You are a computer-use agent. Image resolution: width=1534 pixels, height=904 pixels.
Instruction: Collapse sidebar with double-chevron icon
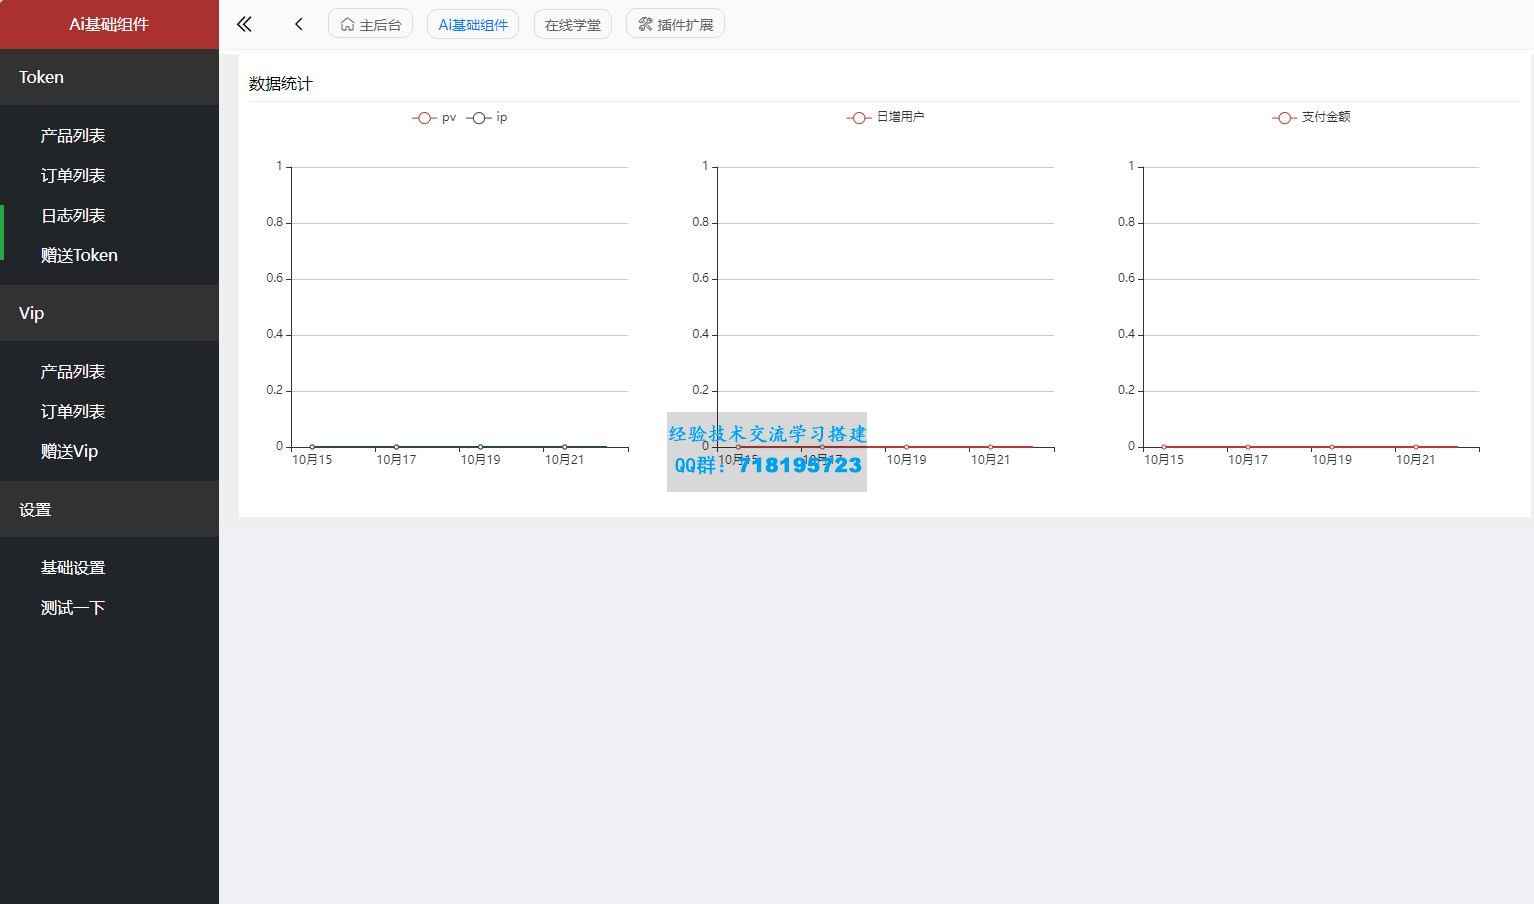click(244, 24)
